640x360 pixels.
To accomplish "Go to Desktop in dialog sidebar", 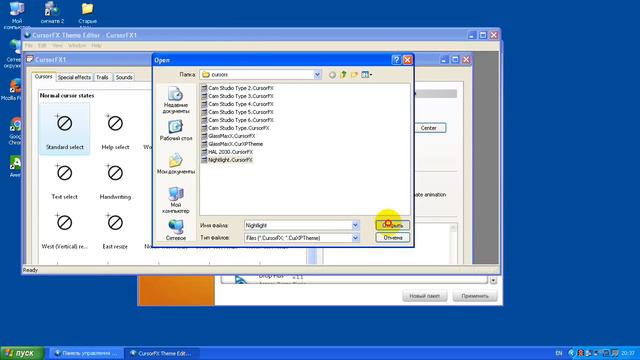I will coord(176,130).
